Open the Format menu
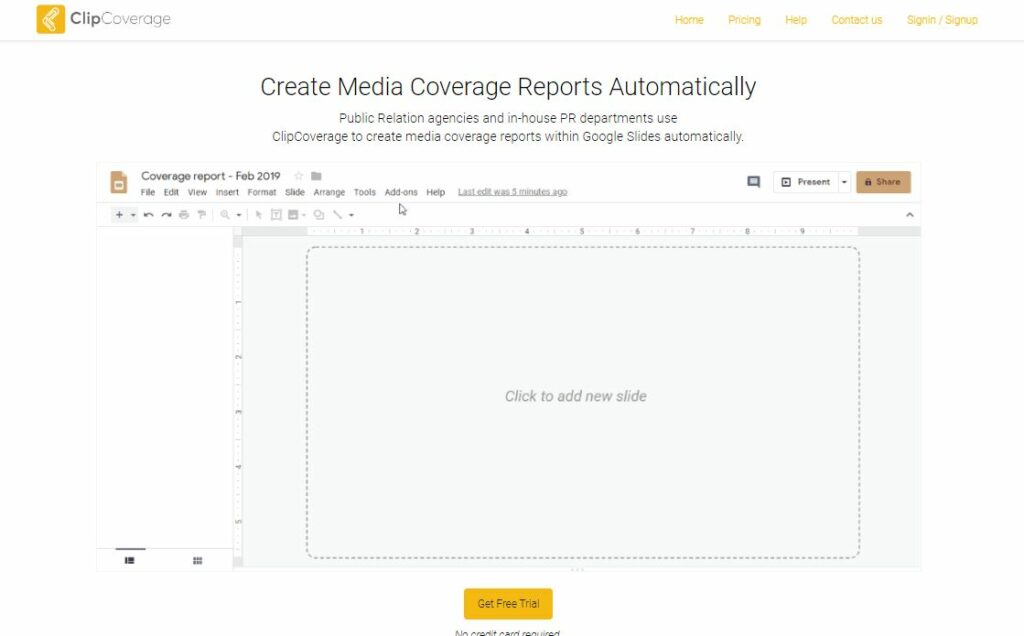Image resolution: width=1024 pixels, height=636 pixels. pos(262,192)
